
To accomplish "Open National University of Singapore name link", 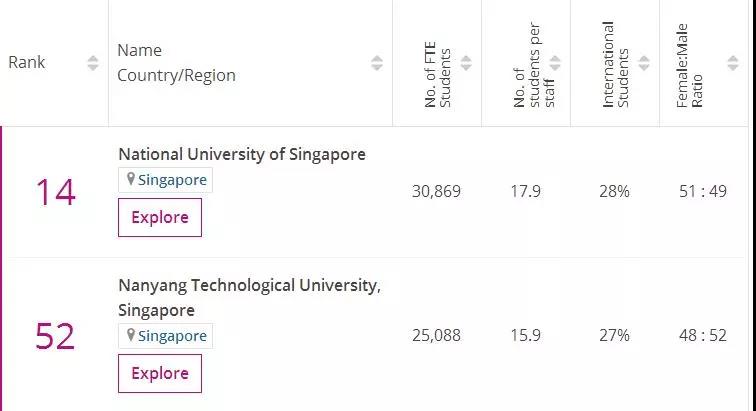I will coord(242,154).
